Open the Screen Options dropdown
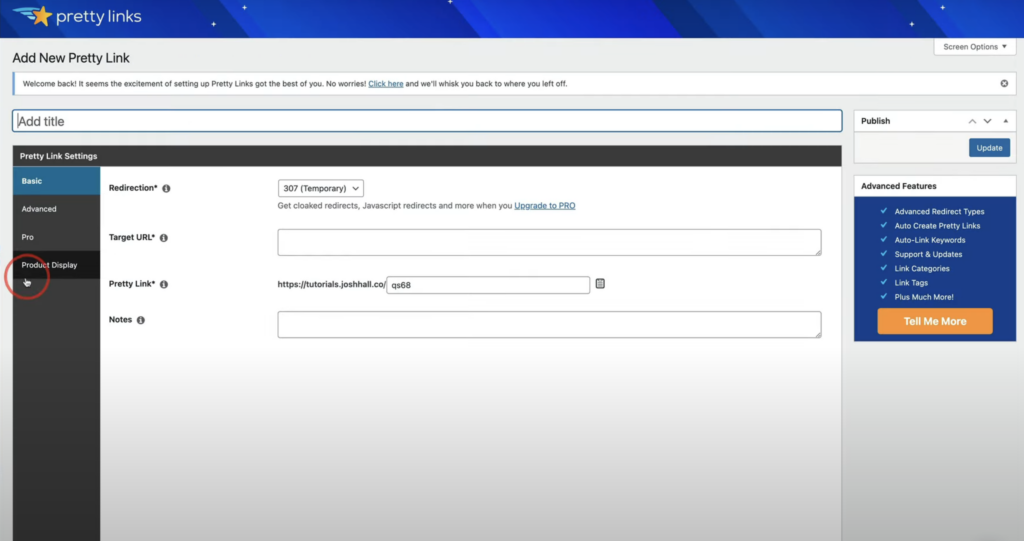The height and width of the screenshot is (541, 1024). coord(974,47)
